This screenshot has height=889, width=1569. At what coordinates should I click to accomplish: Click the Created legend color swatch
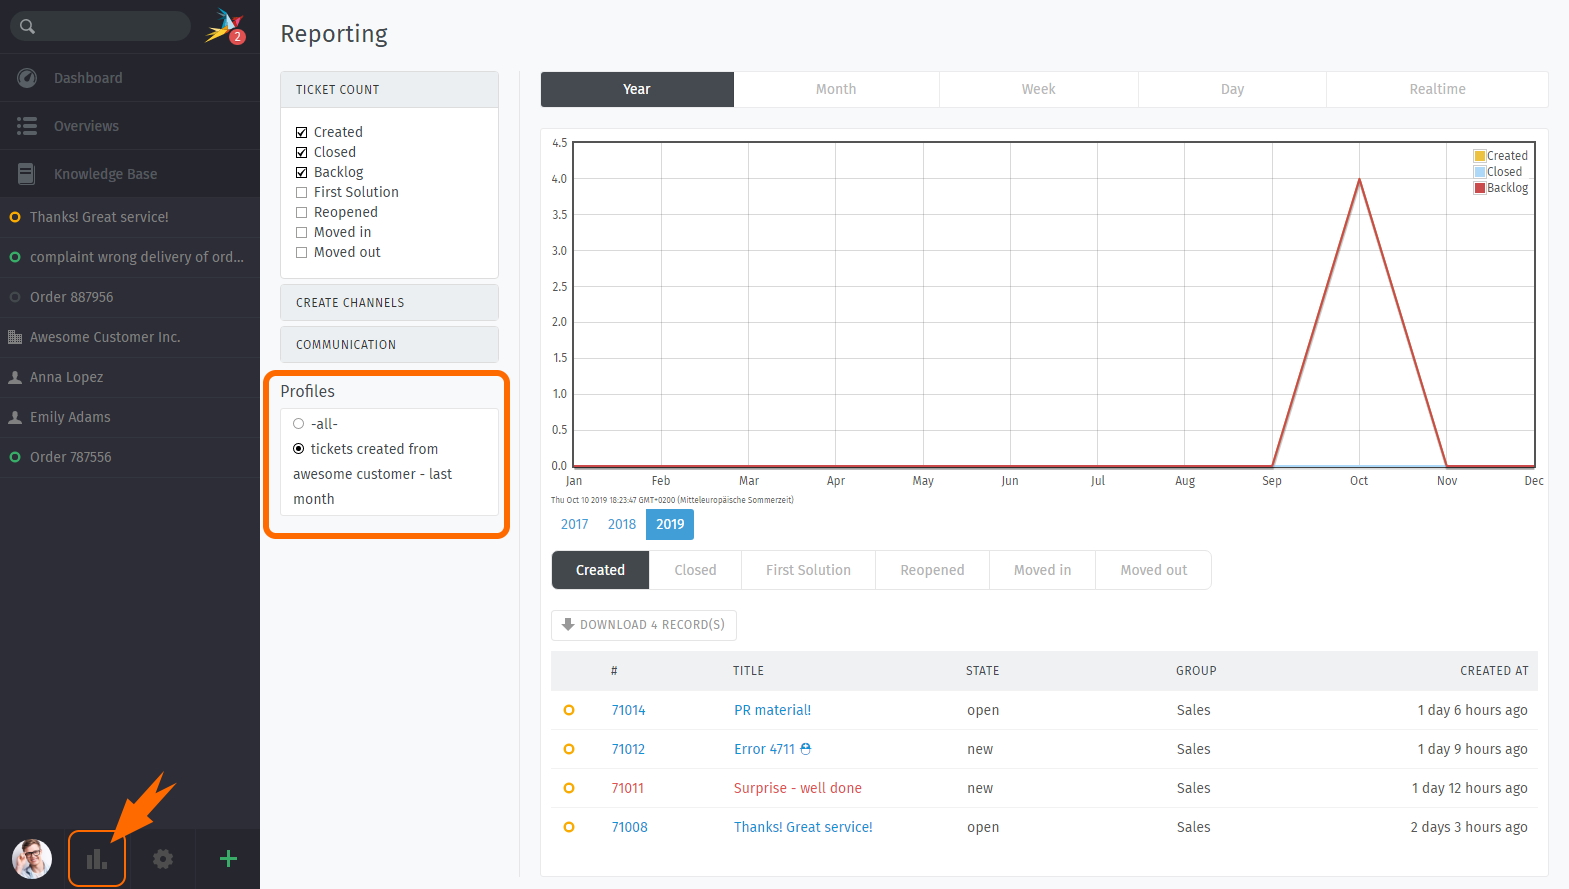click(x=1480, y=156)
